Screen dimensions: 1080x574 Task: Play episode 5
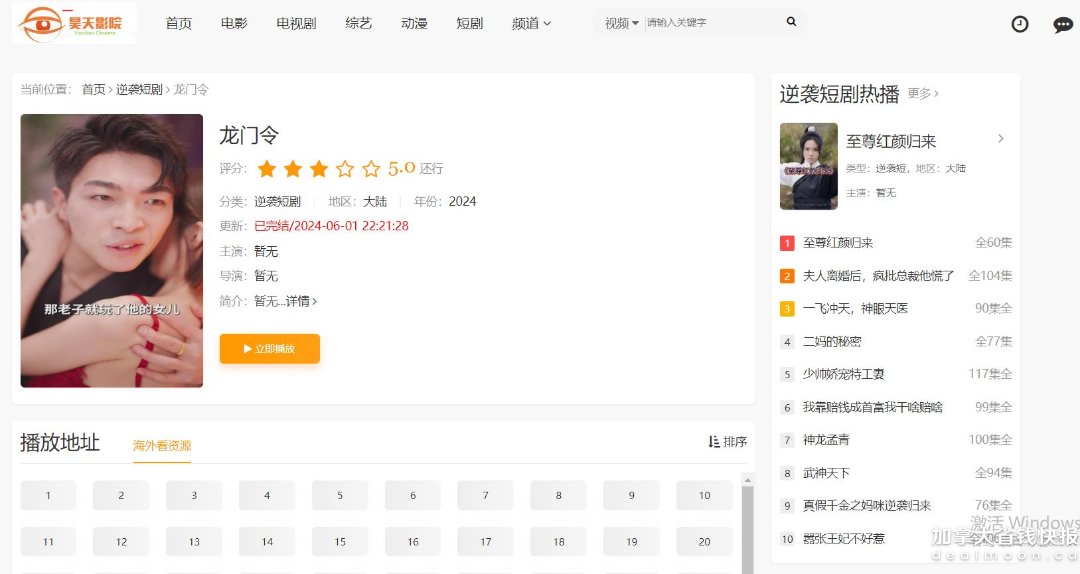[x=340, y=495]
